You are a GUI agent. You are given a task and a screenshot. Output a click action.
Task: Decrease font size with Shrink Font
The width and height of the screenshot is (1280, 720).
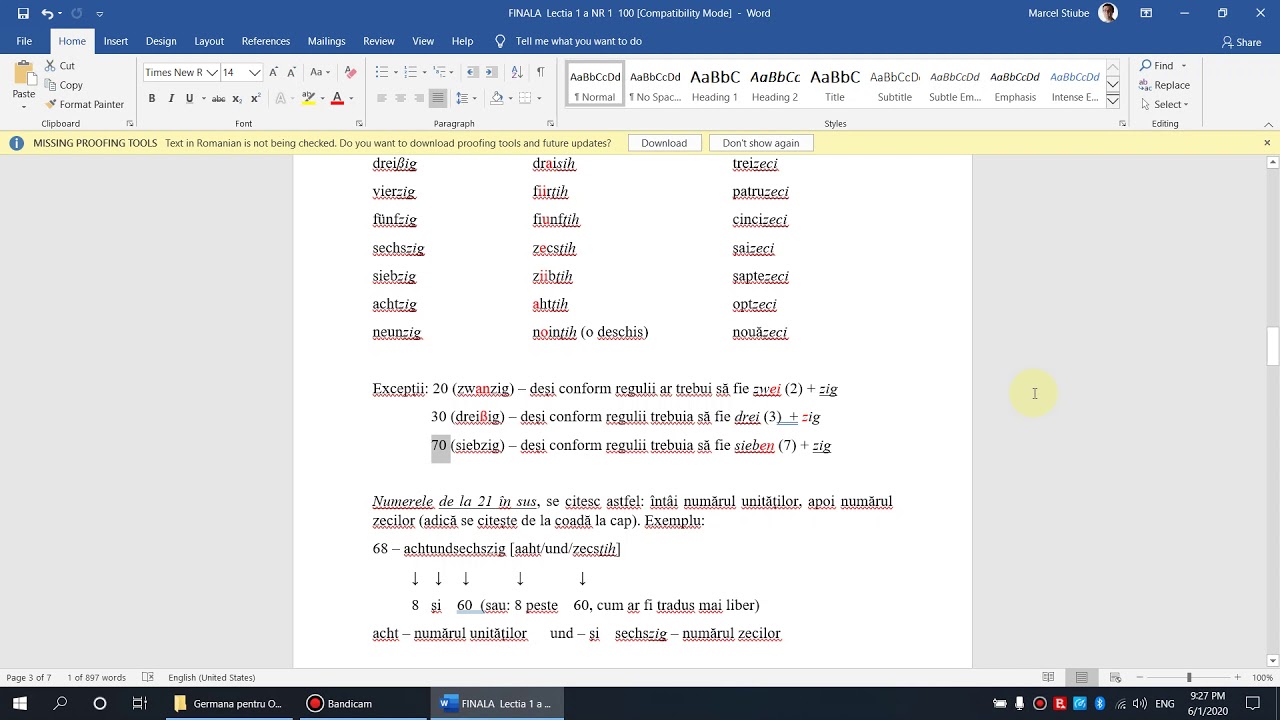pos(291,72)
